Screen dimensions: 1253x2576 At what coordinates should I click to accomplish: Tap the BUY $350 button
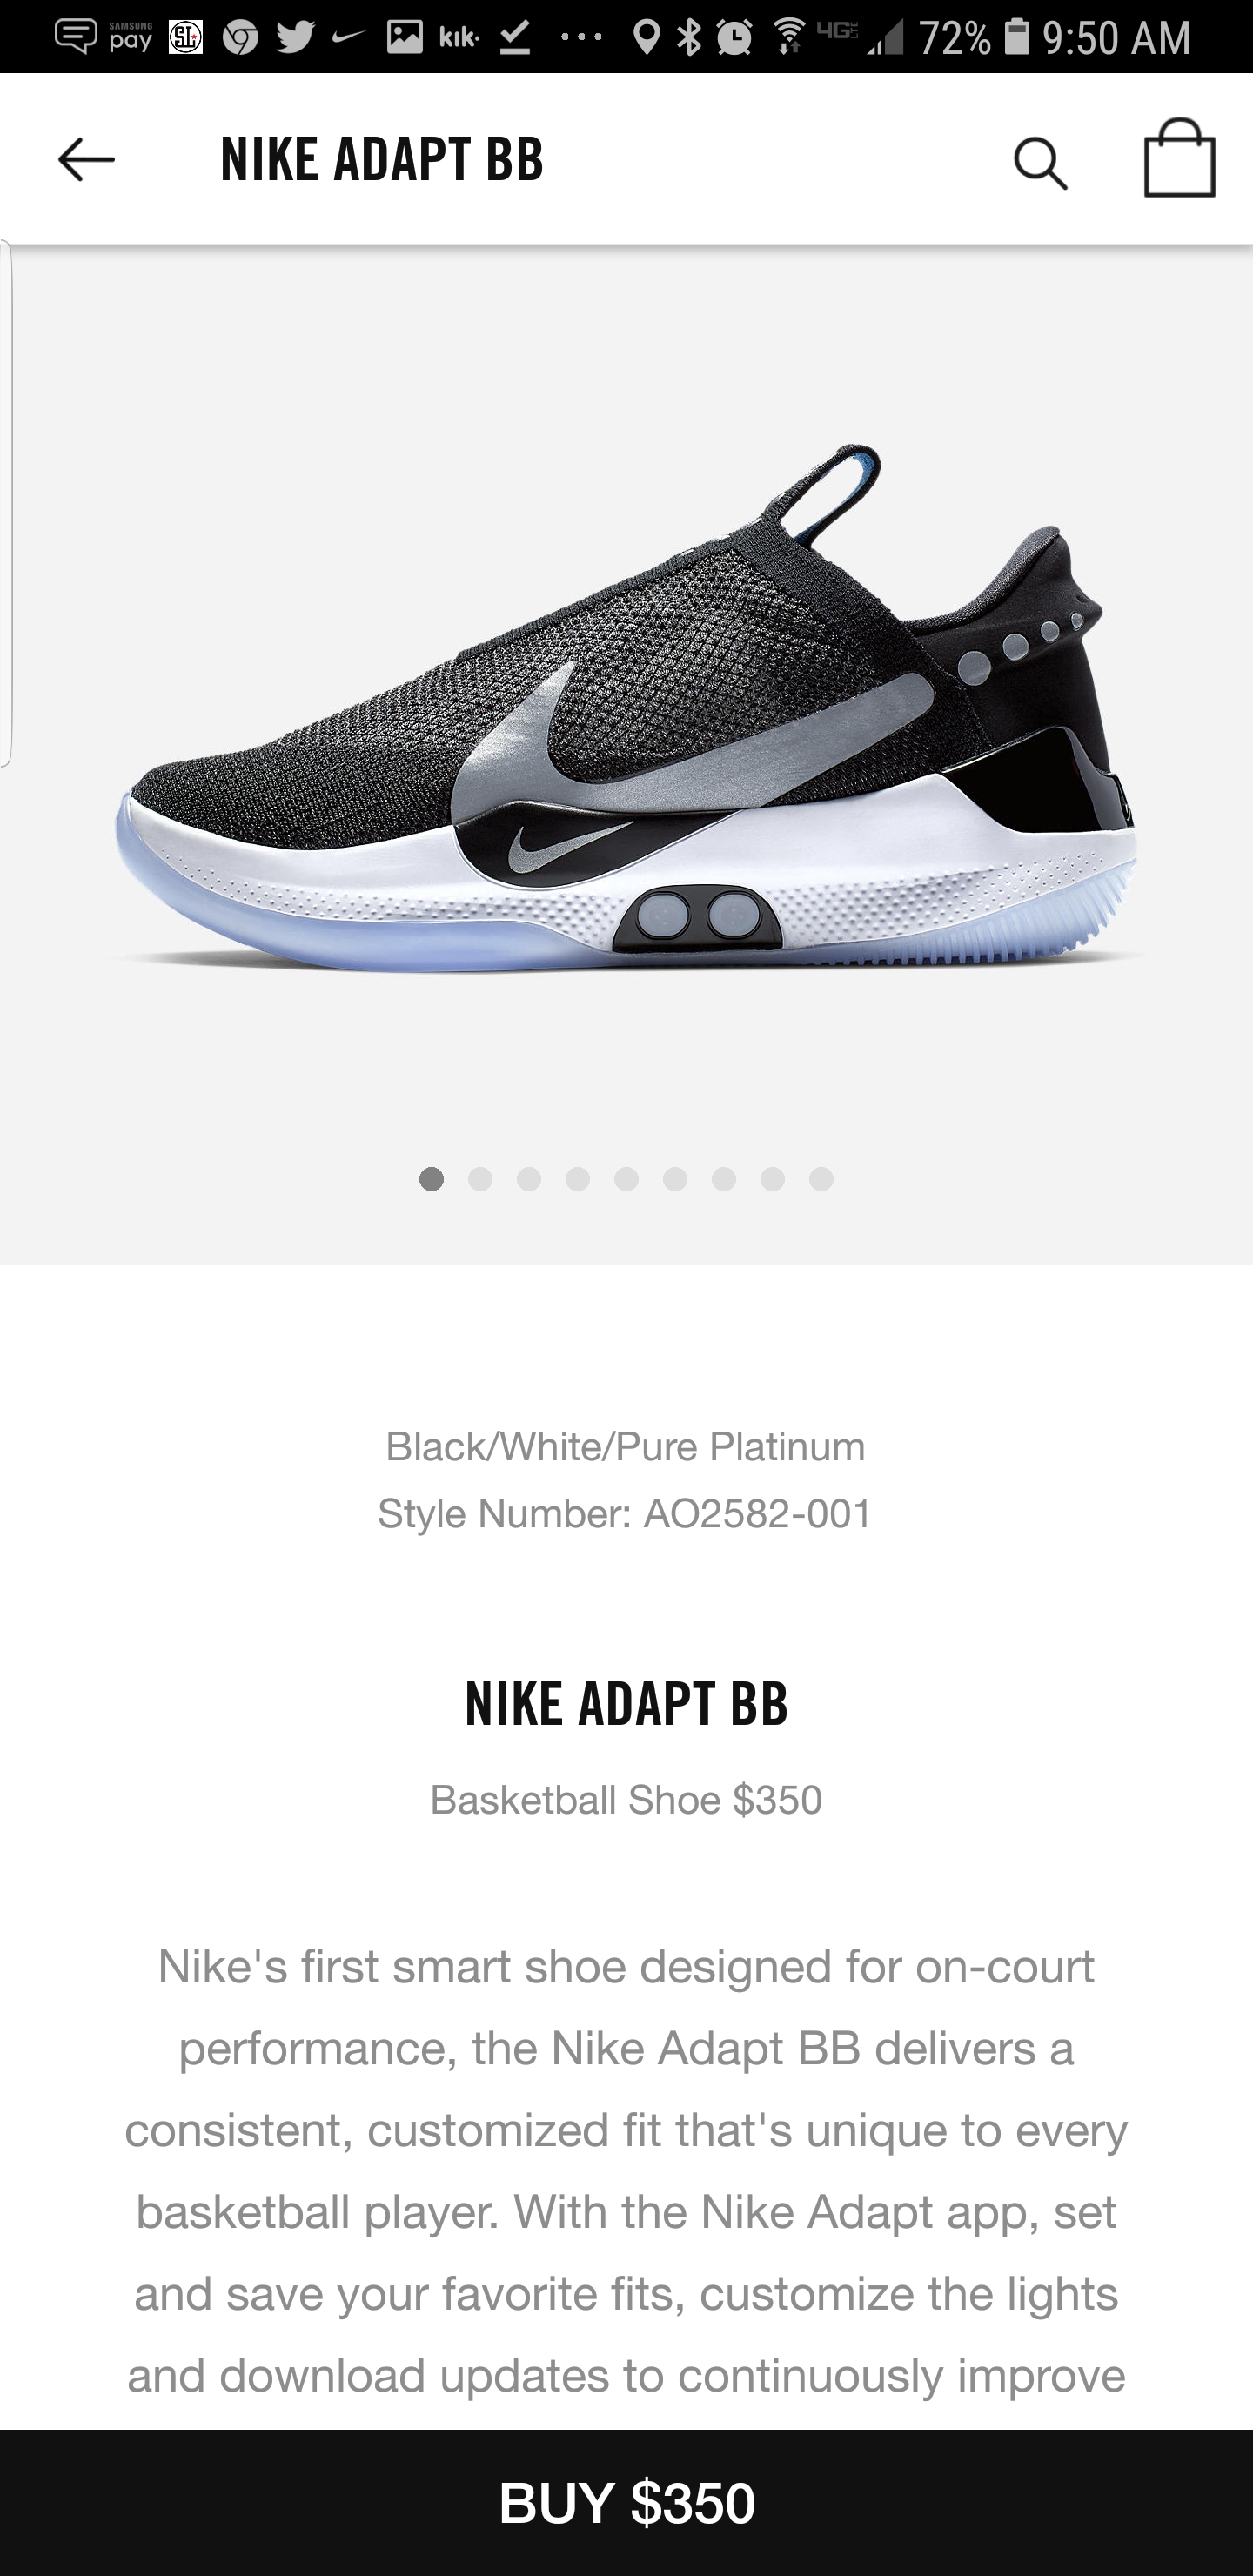tap(626, 2502)
